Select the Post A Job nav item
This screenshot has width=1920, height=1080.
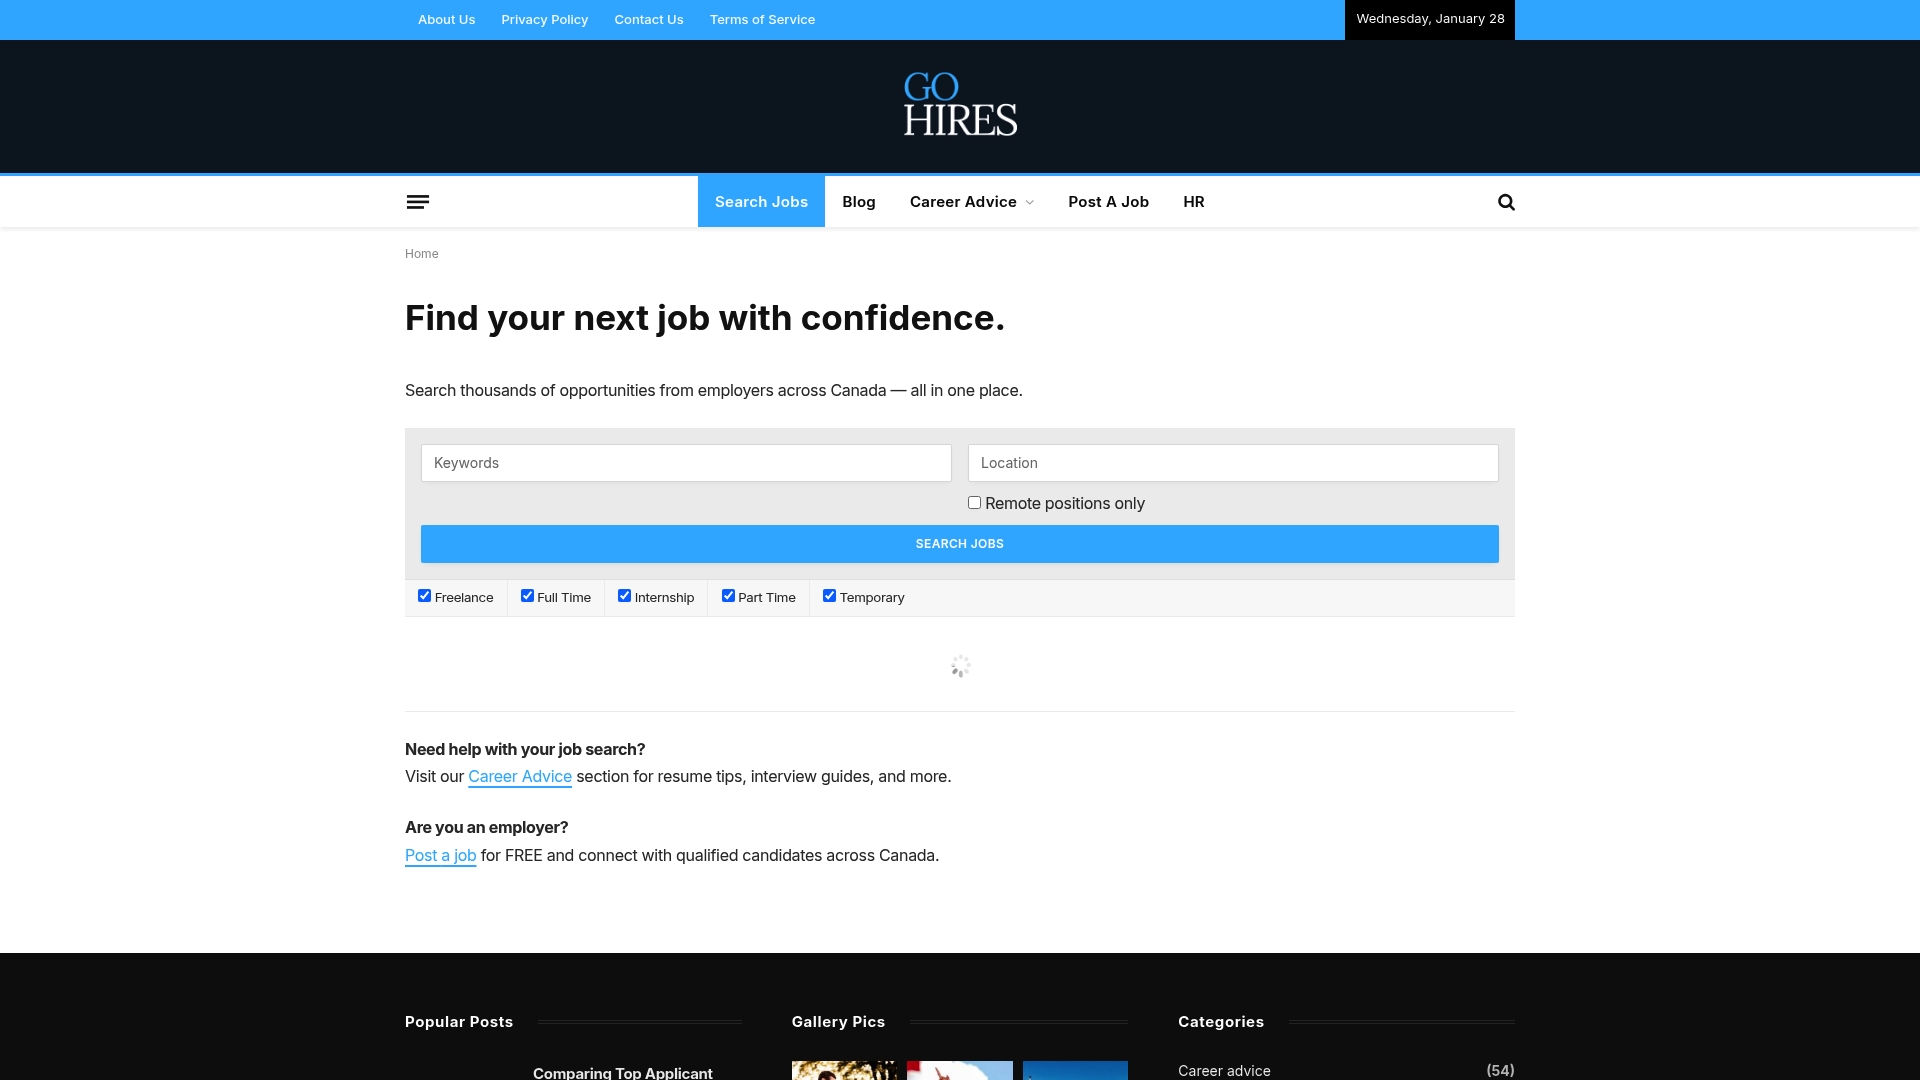[x=1108, y=201]
